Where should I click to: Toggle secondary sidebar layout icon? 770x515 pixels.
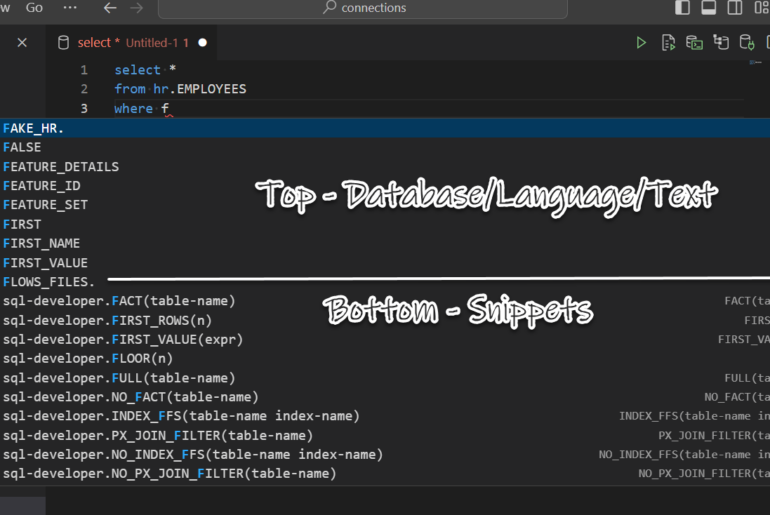click(735, 7)
